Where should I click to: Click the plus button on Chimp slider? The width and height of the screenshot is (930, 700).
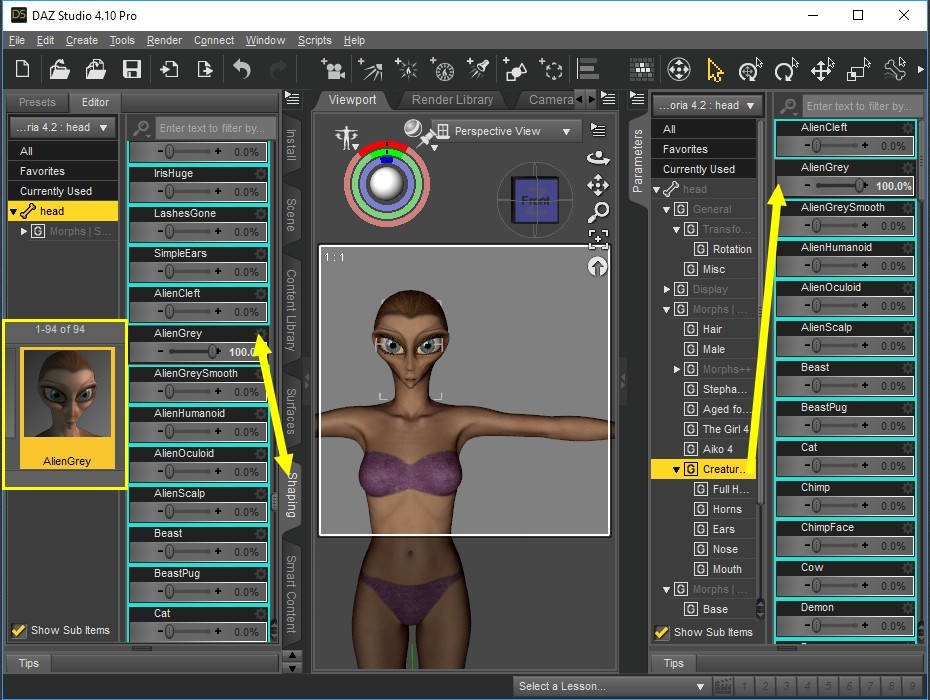[x=865, y=505]
